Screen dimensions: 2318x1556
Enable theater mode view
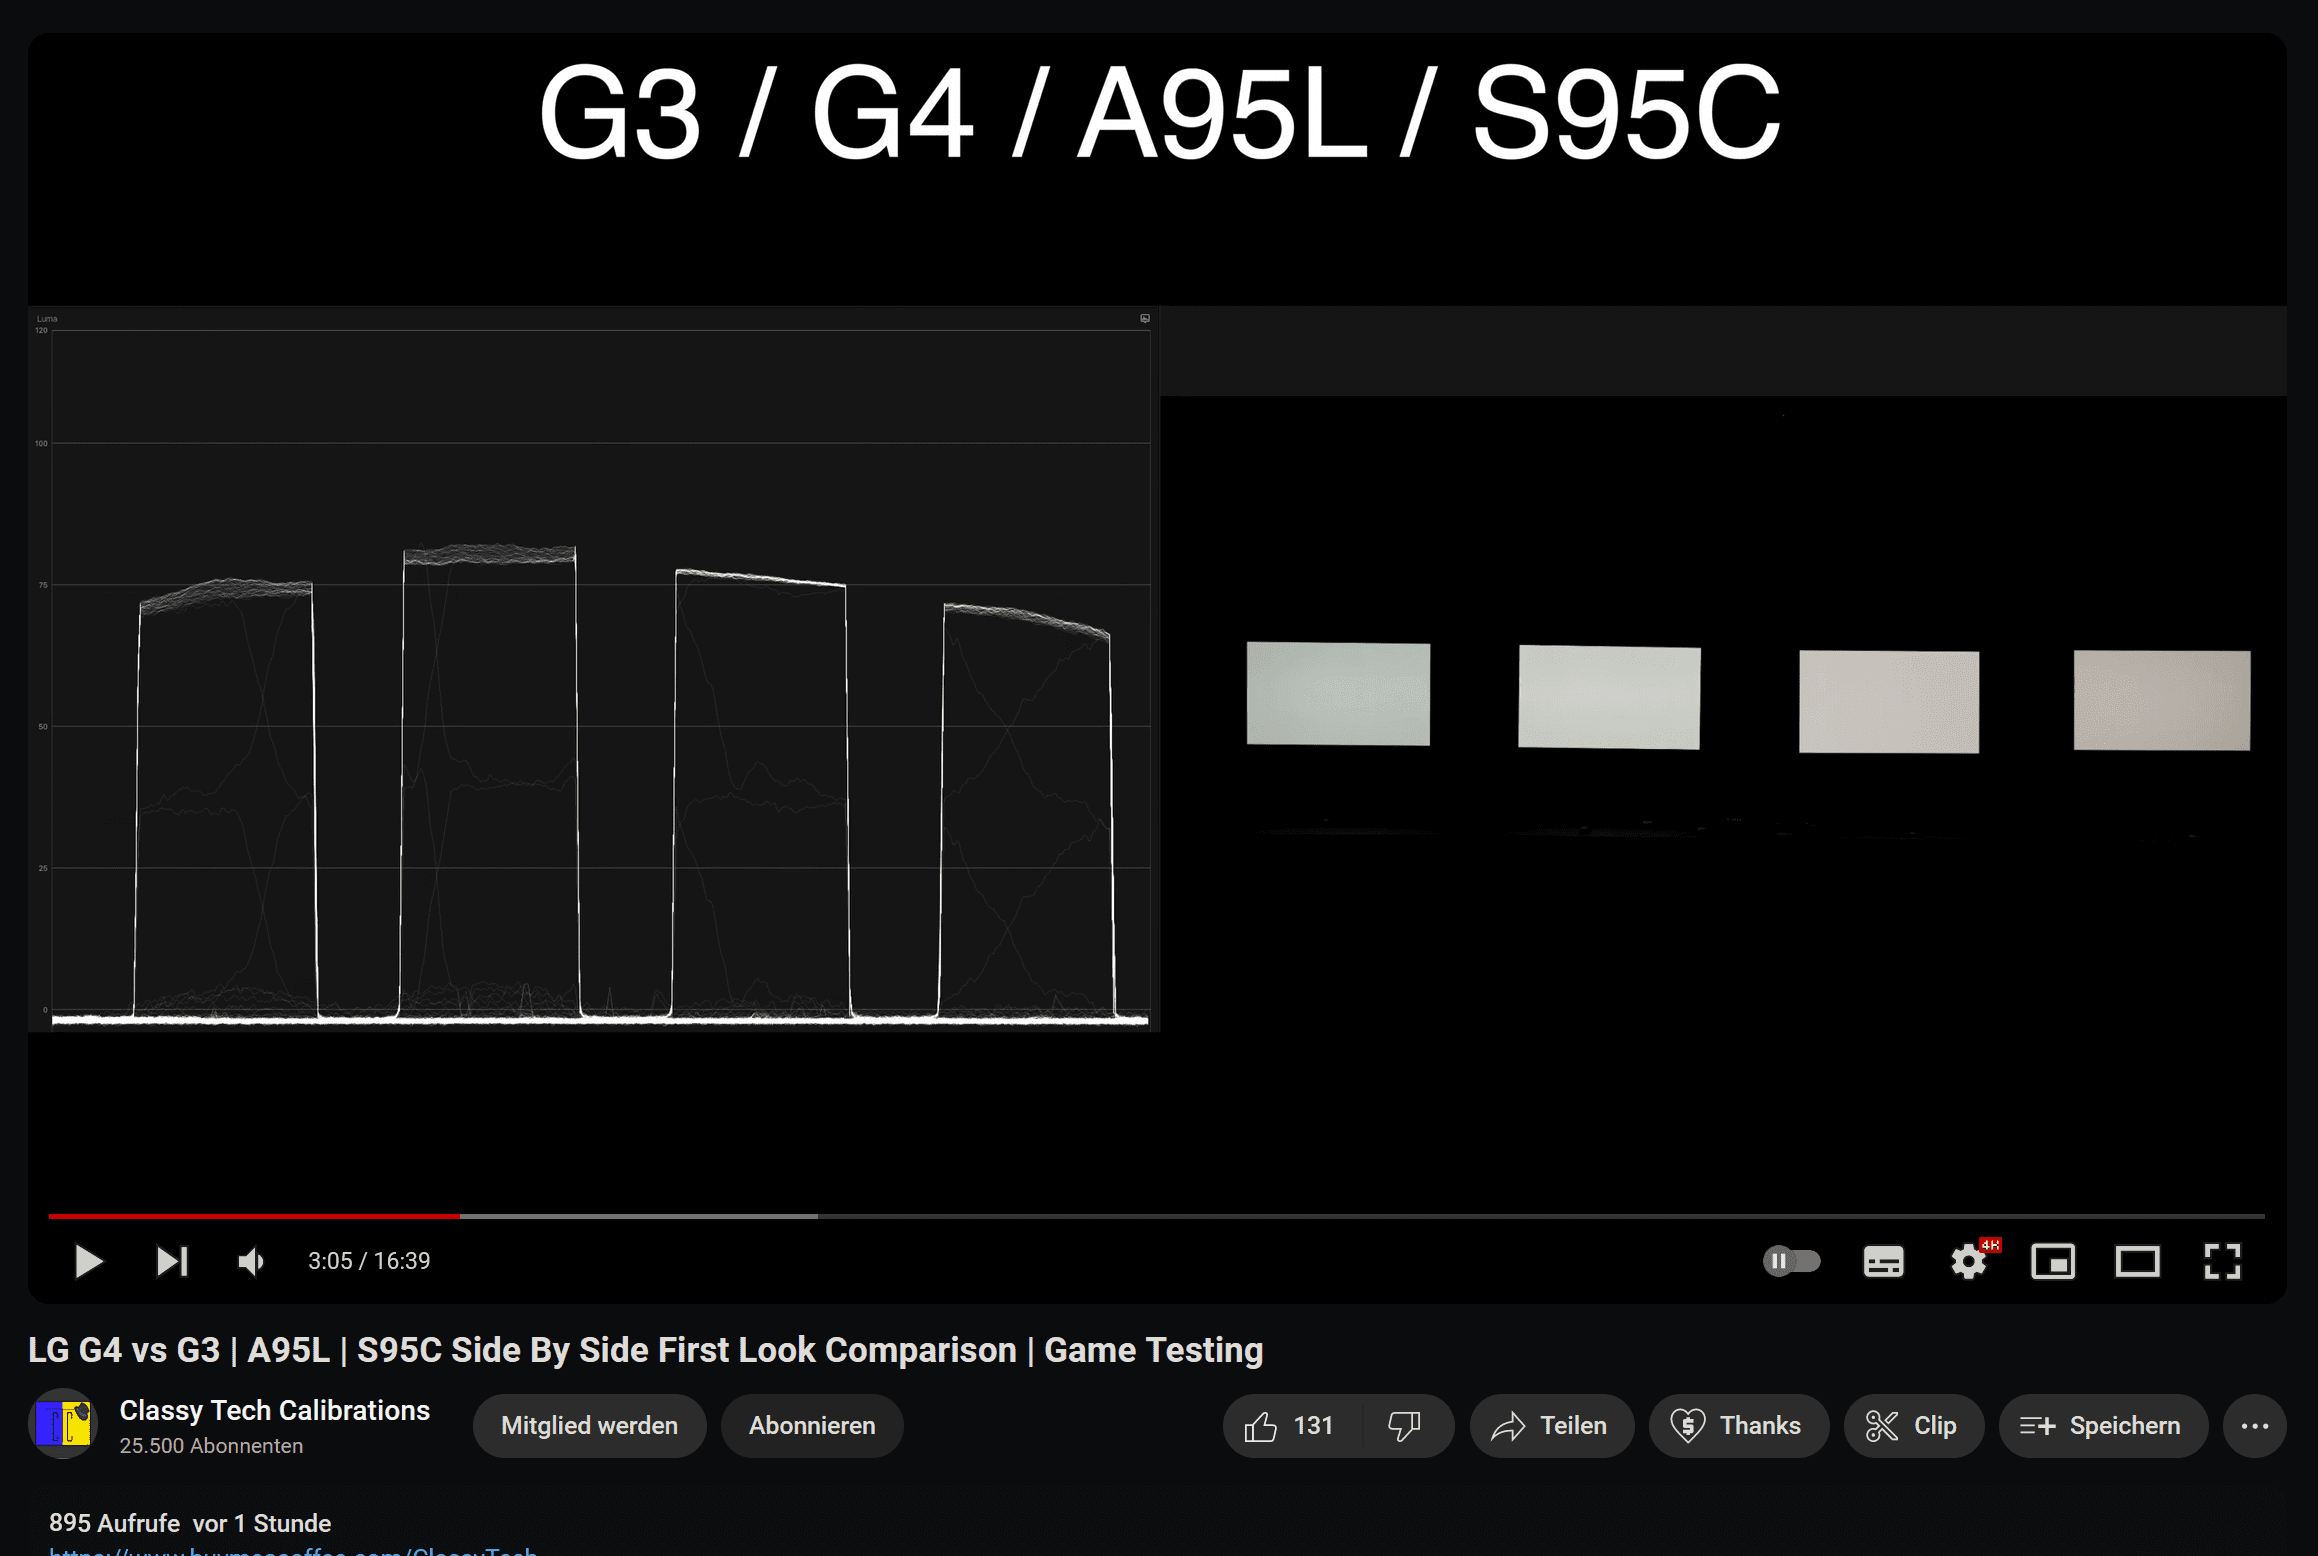[2138, 1261]
